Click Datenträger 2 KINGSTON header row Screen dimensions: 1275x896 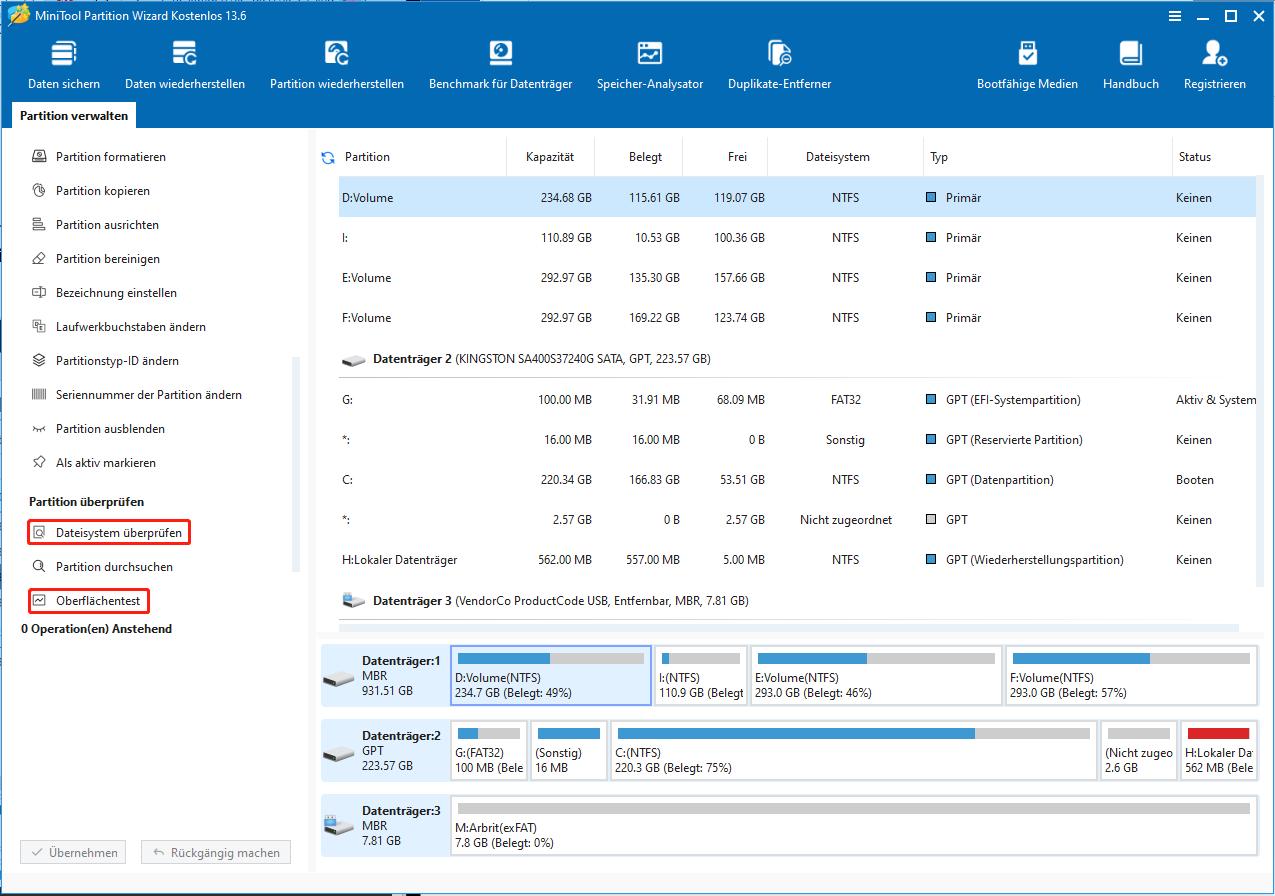click(x=797, y=358)
